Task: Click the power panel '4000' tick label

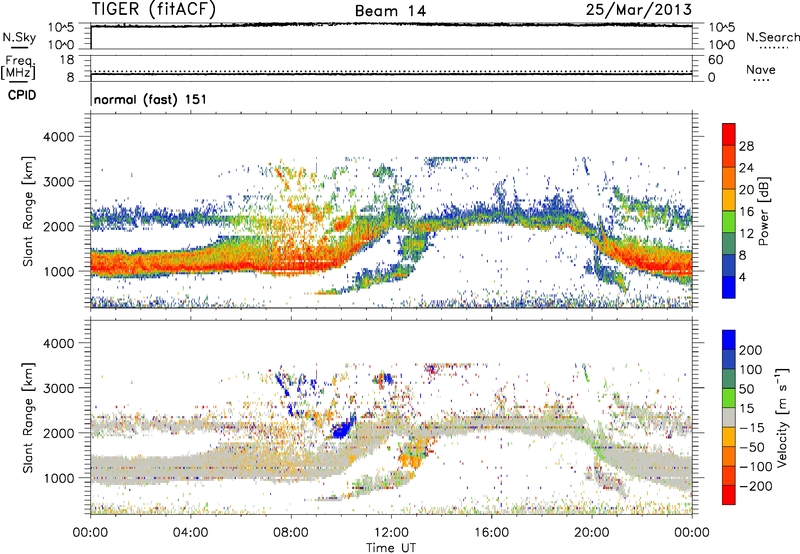Action: (x=58, y=137)
